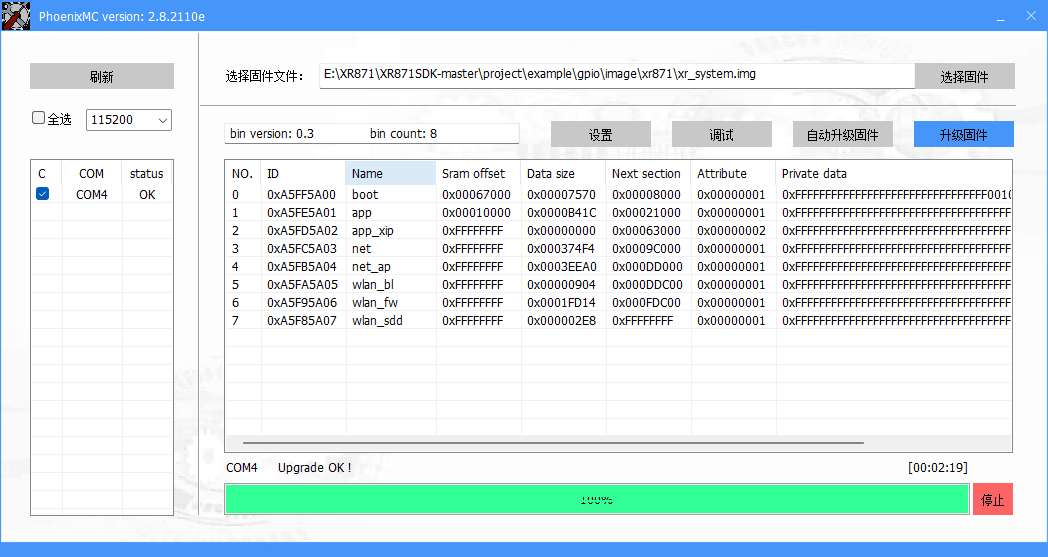Click the 刷新 refresh button
Viewport: 1048px width, 557px height.
[x=102, y=76]
